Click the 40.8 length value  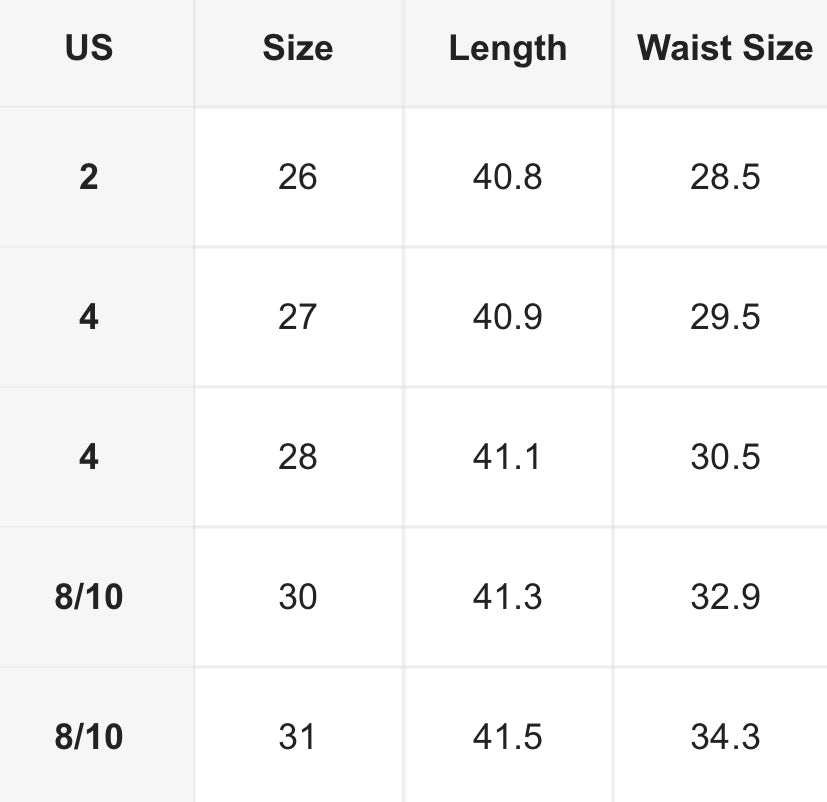507,177
